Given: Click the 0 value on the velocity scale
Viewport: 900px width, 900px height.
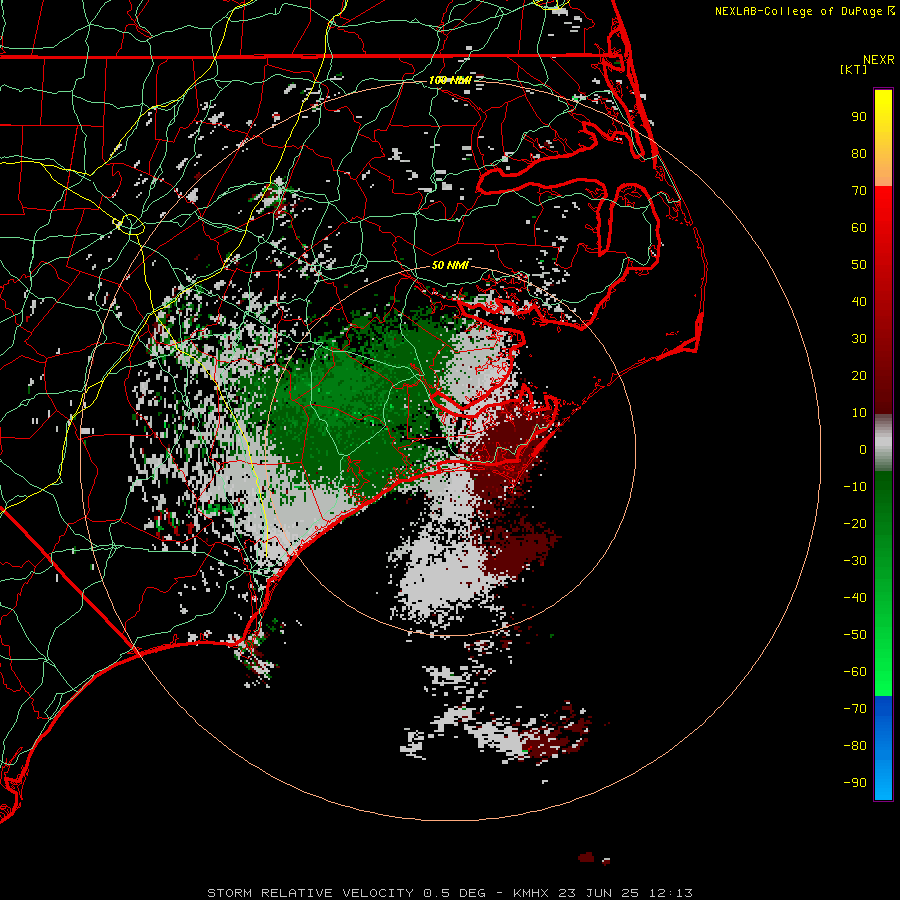Looking at the screenshot, I should click(x=863, y=449).
